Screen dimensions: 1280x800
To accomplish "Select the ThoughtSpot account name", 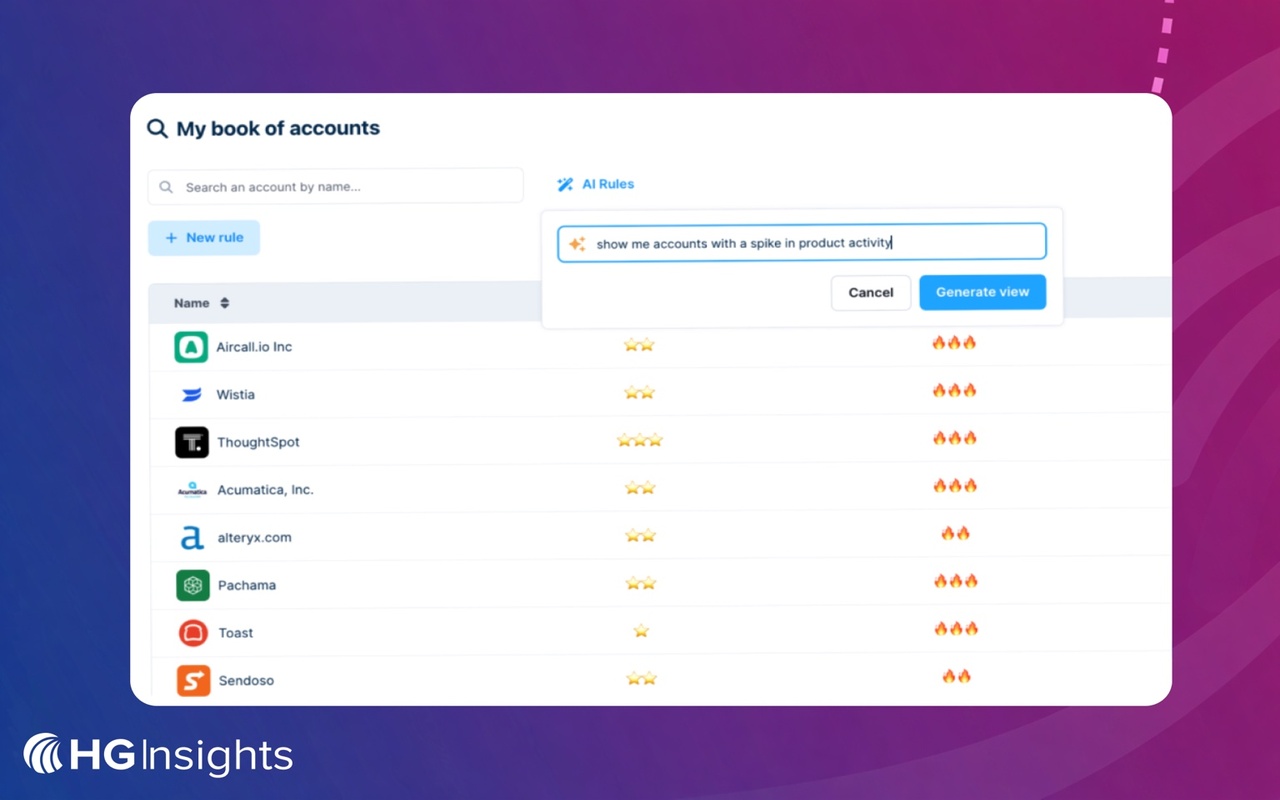I will coord(258,442).
